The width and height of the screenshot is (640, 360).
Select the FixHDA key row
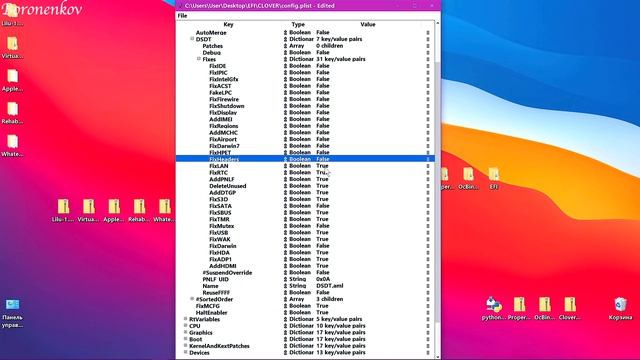219,252
